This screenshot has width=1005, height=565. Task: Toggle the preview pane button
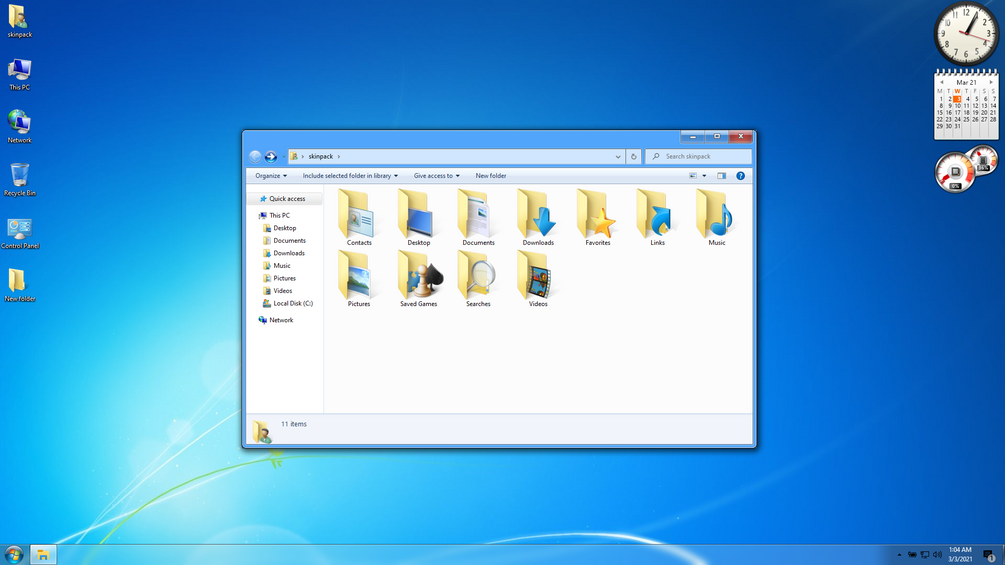[x=721, y=176]
